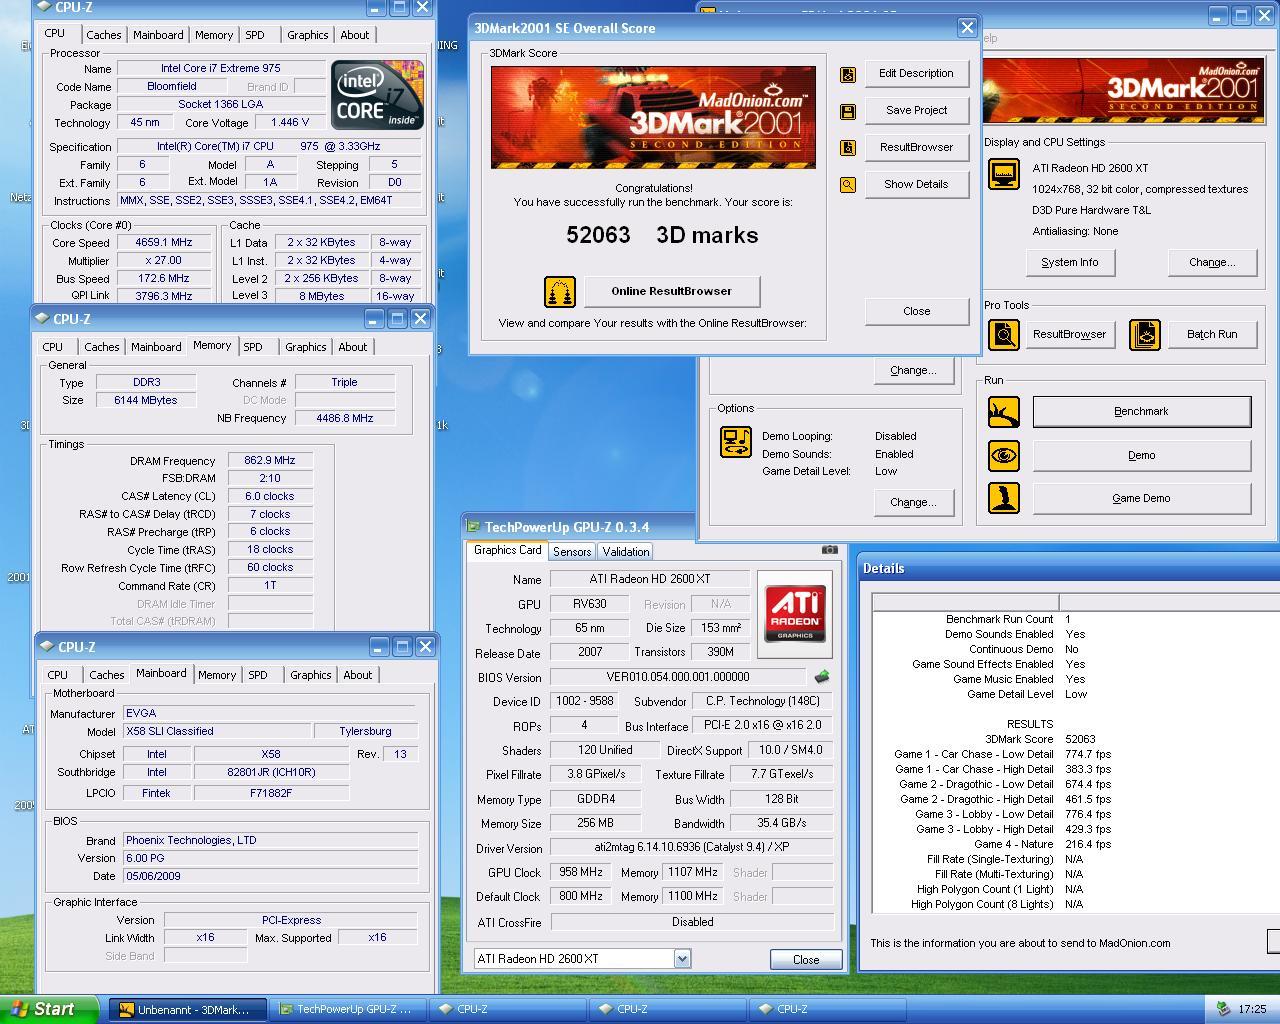
Task: Click the Online ResultBrowser button
Action: [672, 292]
